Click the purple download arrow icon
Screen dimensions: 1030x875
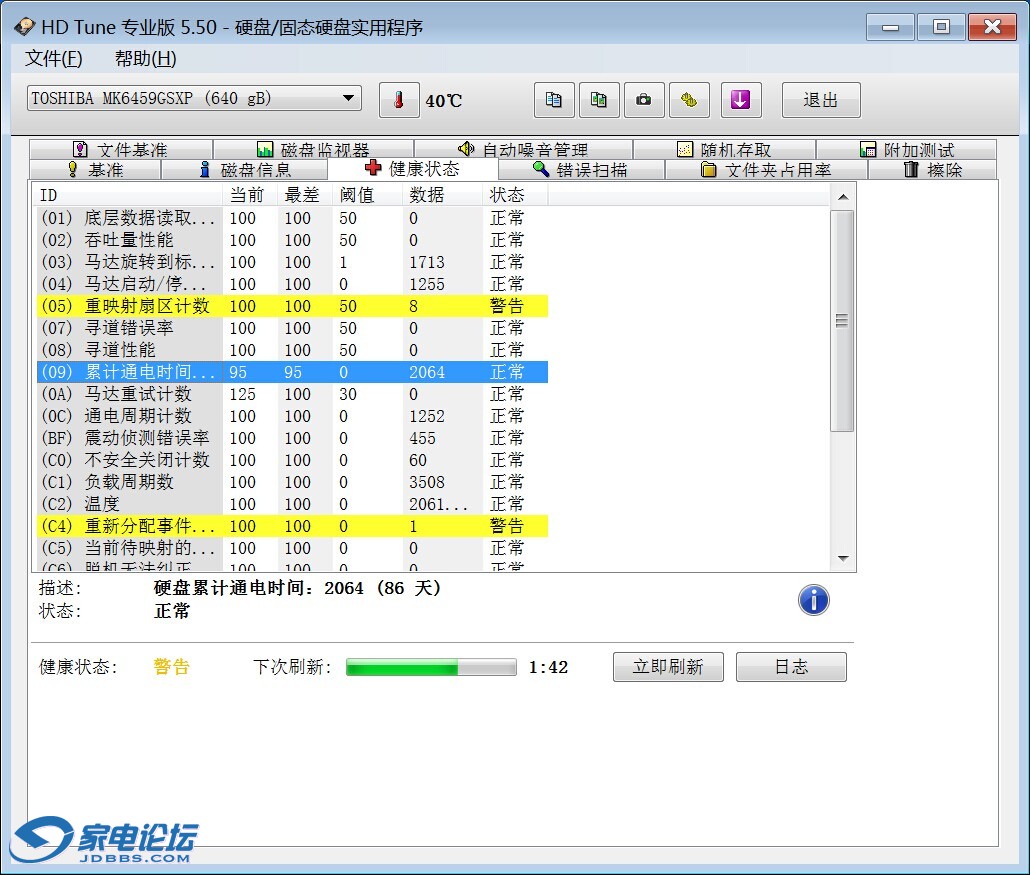[x=741, y=100]
